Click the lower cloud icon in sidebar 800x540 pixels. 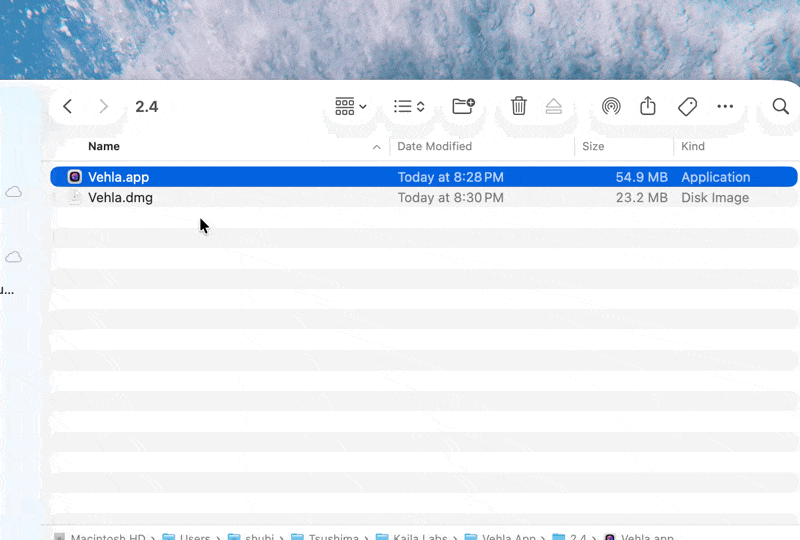(14, 257)
